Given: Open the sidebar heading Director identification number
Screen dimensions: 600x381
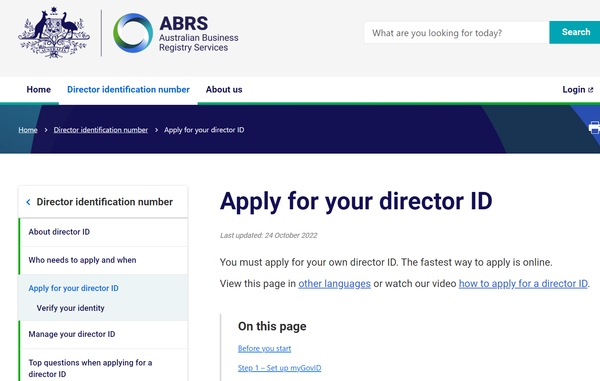Looking at the screenshot, I should click(x=104, y=202).
